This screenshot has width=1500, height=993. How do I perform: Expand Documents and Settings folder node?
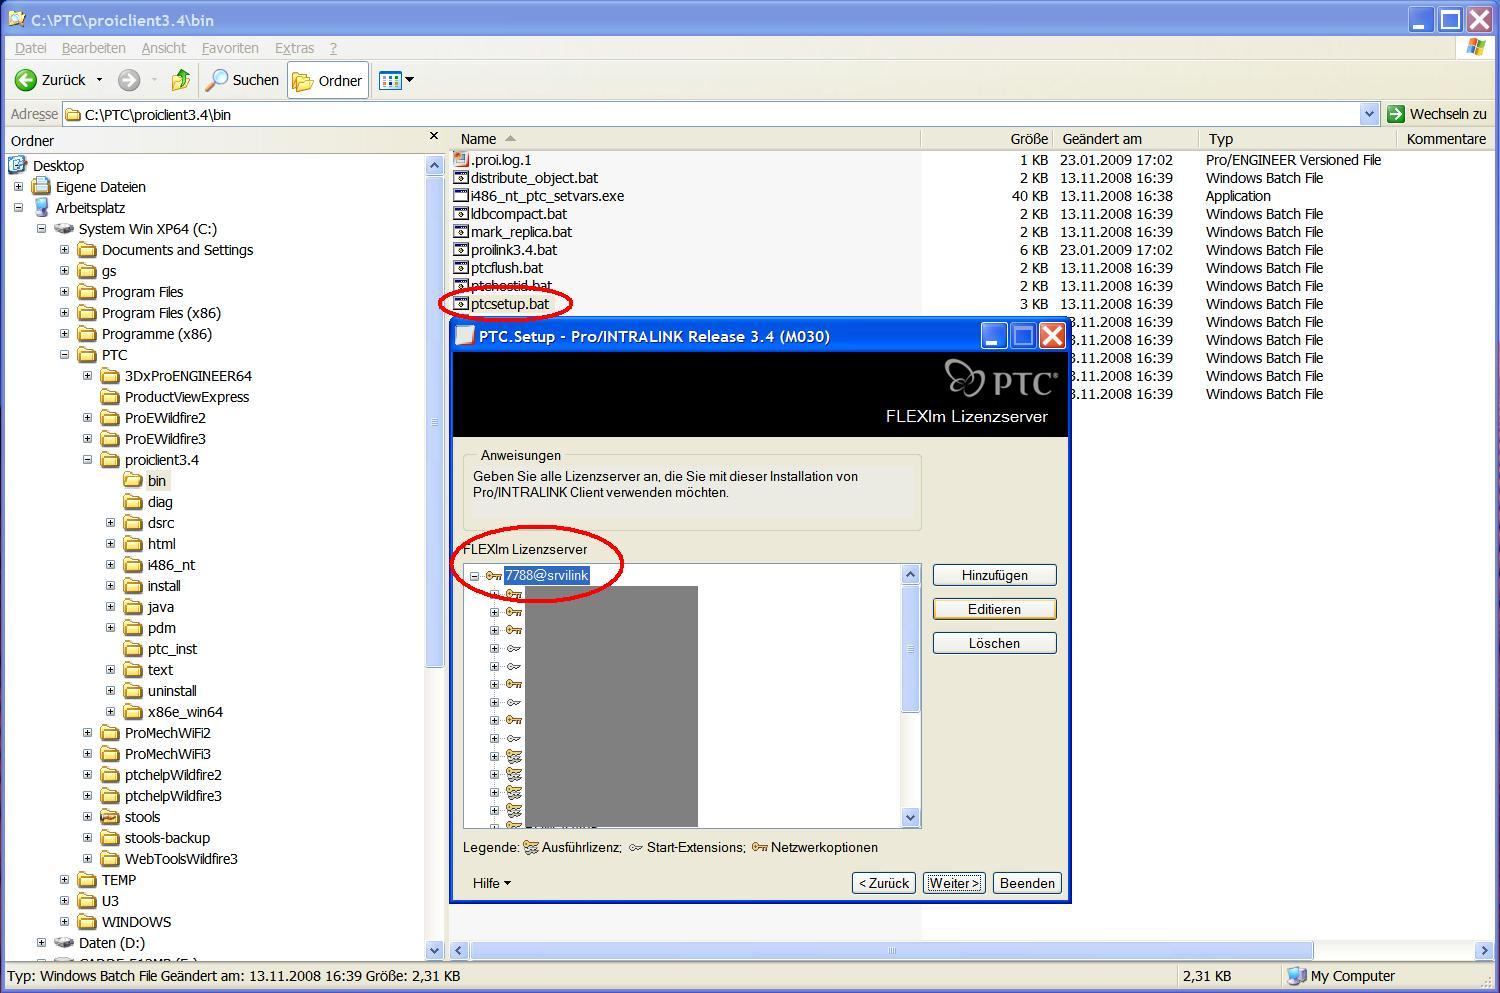[64, 250]
